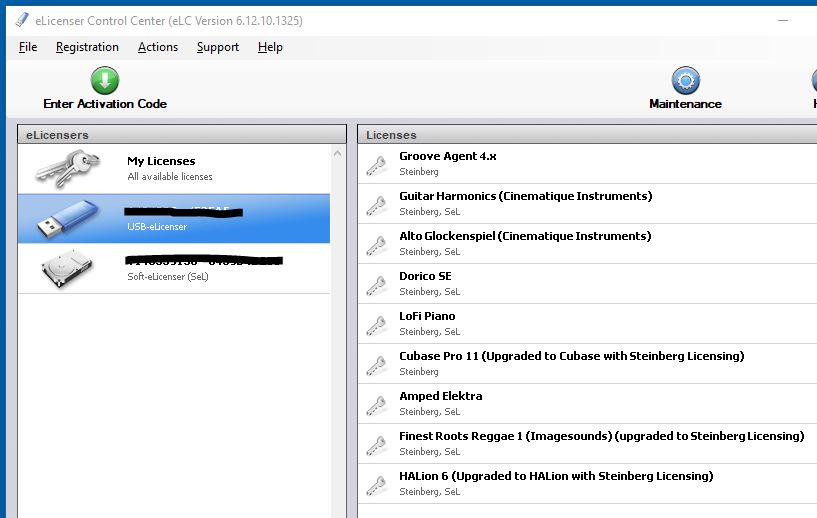Click key icon beside HALion 6
The image size is (817, 518).
(x=376, y=486)
